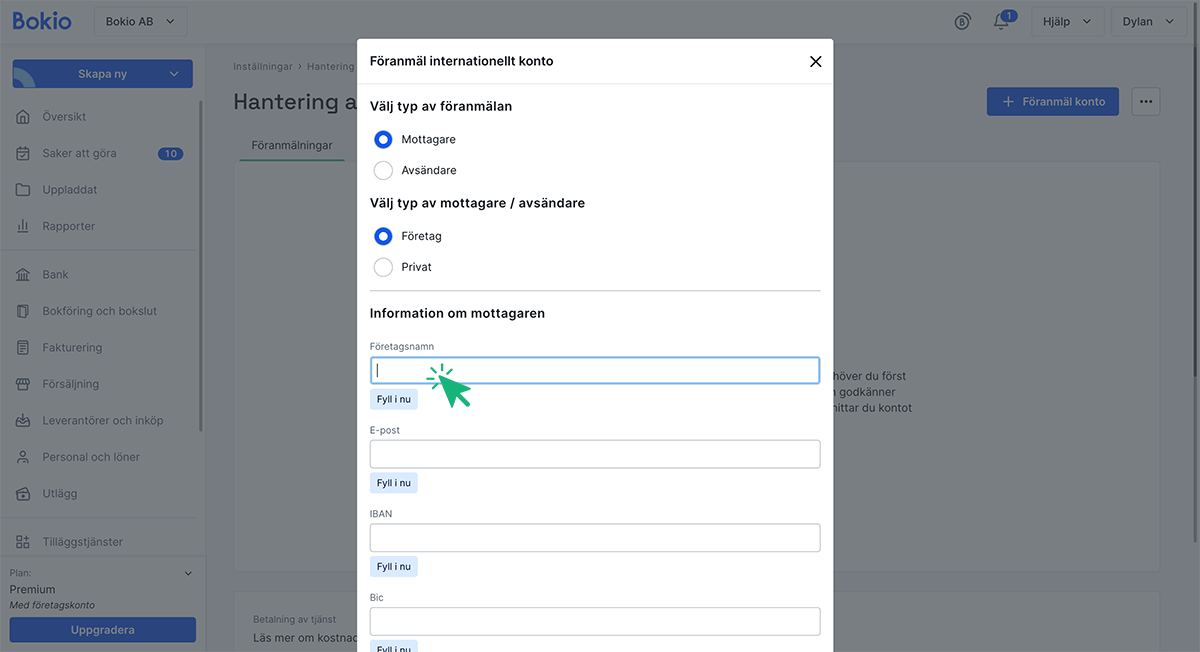This screenshot has height=652, width=1200.
Task: Click the Försäljning shop icon
Action: pyautogui.click(x=23, y=384)
